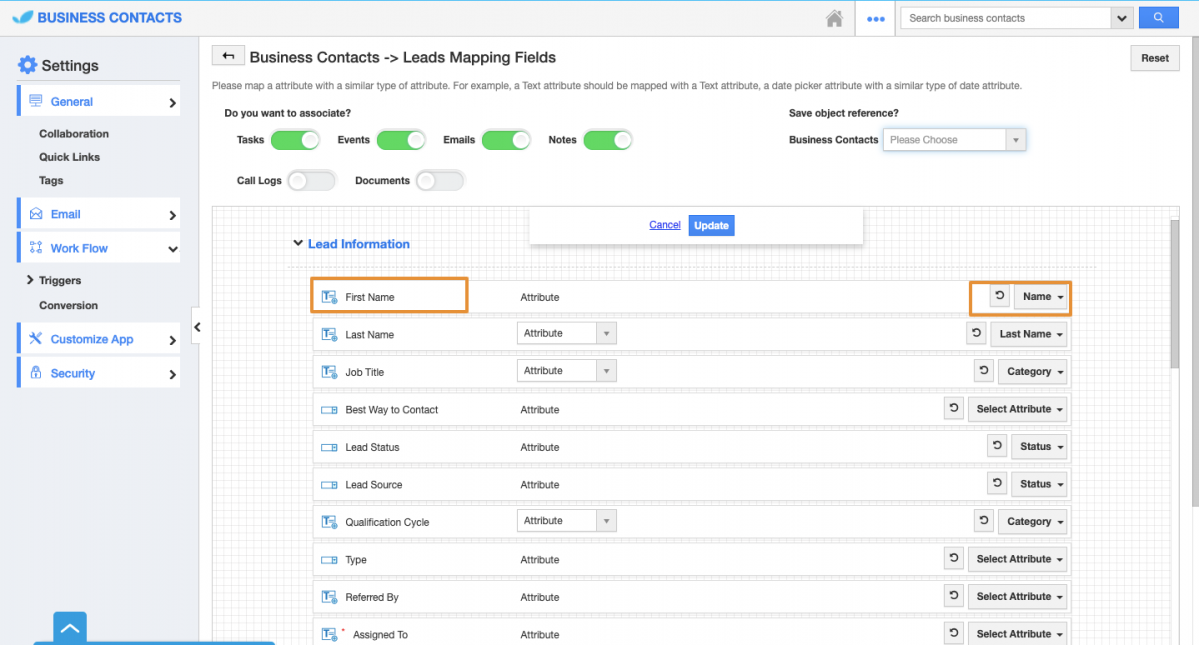Click the vertical scrollbar of mapping list
1199x645 pixels.
[x=1174, y=300]
